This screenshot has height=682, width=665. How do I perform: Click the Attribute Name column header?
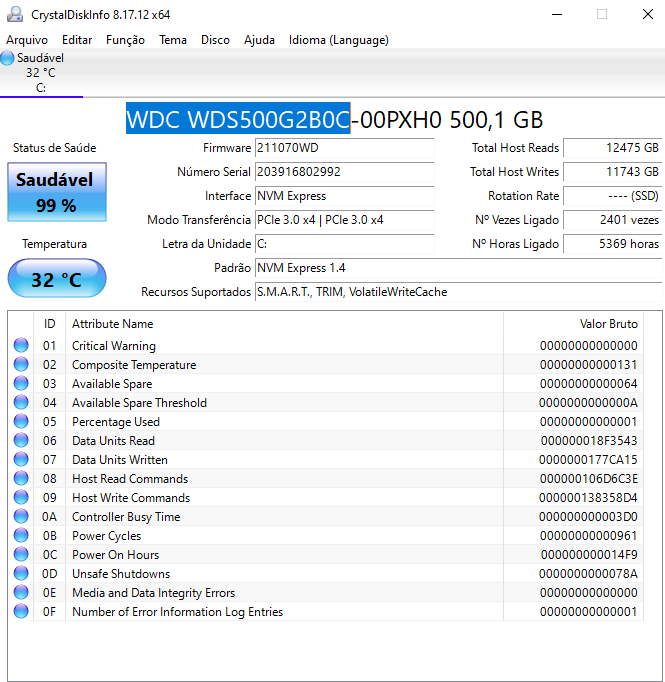284,324
